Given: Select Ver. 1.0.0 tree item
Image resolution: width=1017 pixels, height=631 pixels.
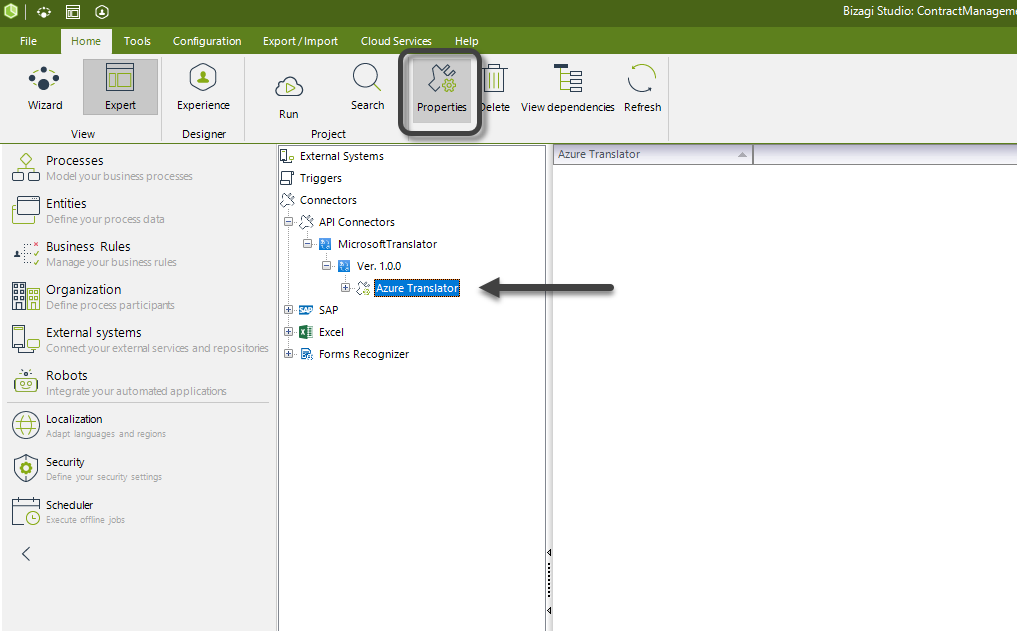Looking at the screenshot, I should (x=379, y=266).
